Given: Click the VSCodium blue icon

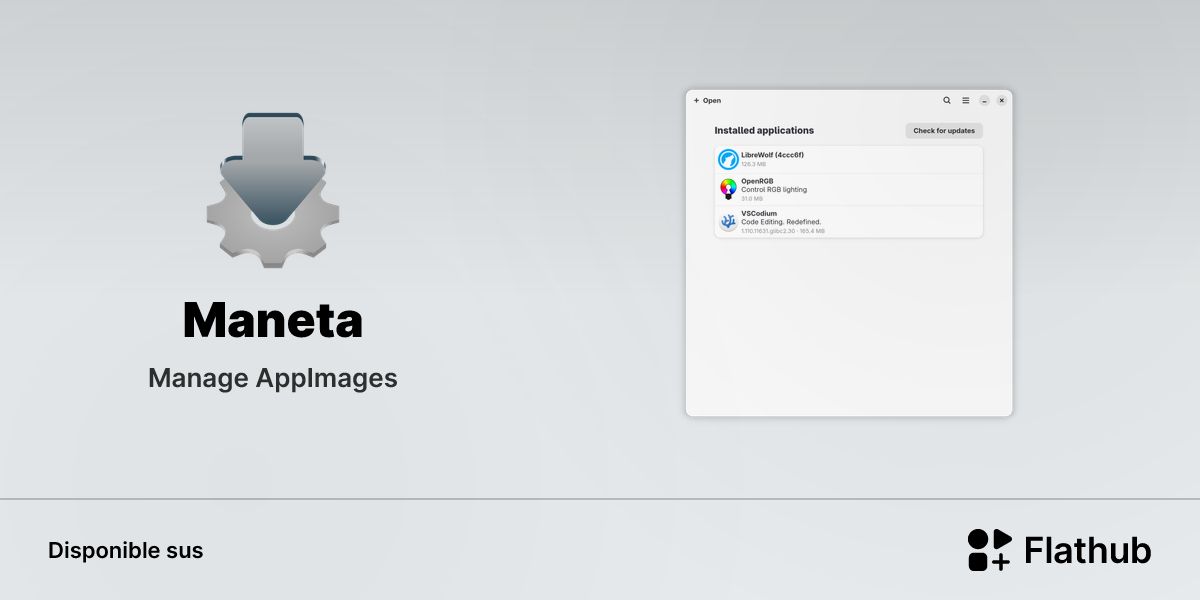Looking at the screenshot, I should click(728, 222).
